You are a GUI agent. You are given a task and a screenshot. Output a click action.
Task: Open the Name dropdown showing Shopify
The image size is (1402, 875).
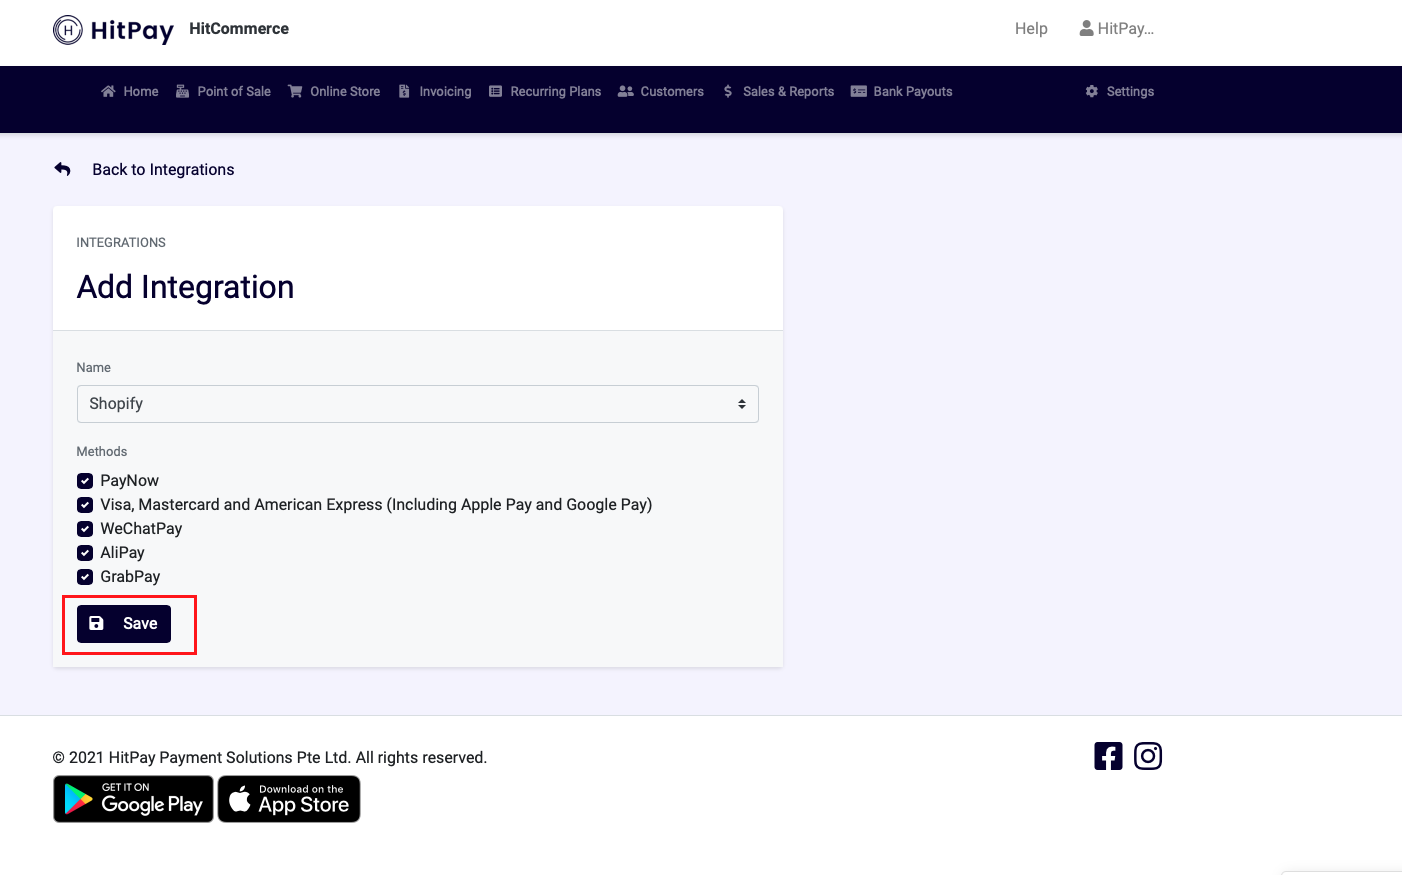[418, 404]
